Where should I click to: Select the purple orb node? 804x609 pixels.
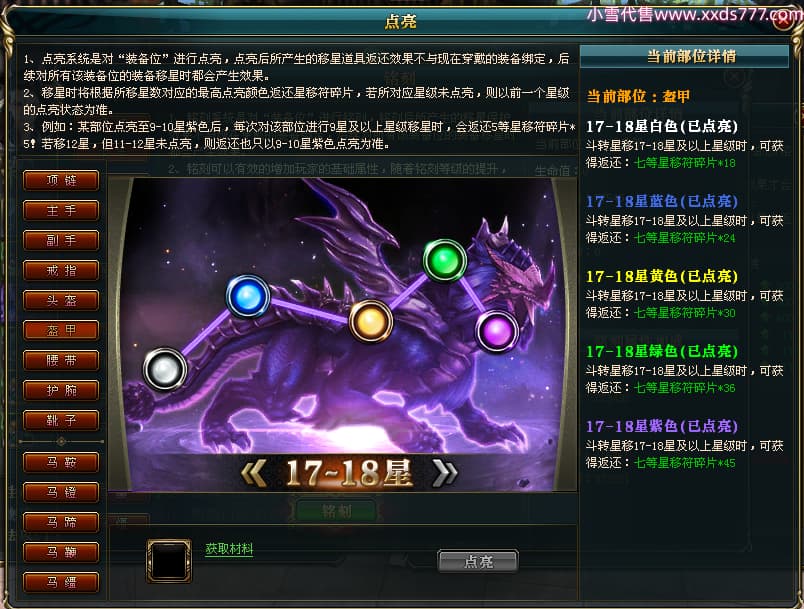pos(496,331)
